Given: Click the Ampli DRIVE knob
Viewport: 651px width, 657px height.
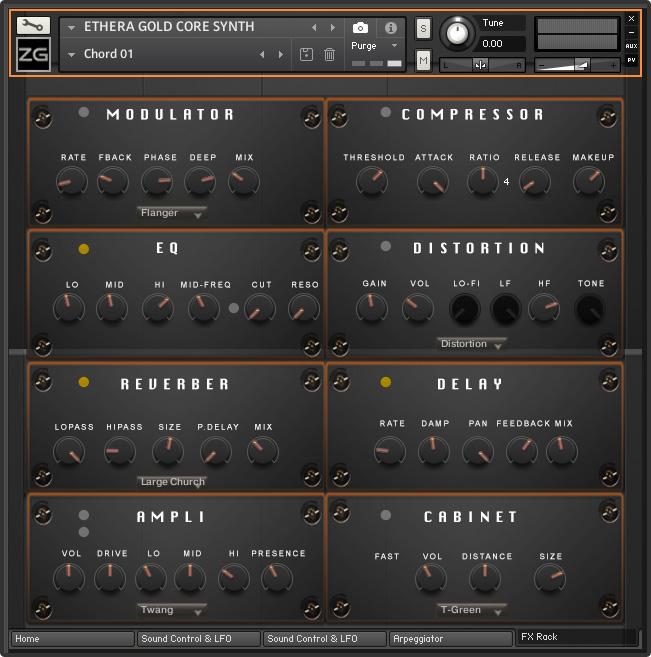Looking at the screenshot, I should [110, 578].
